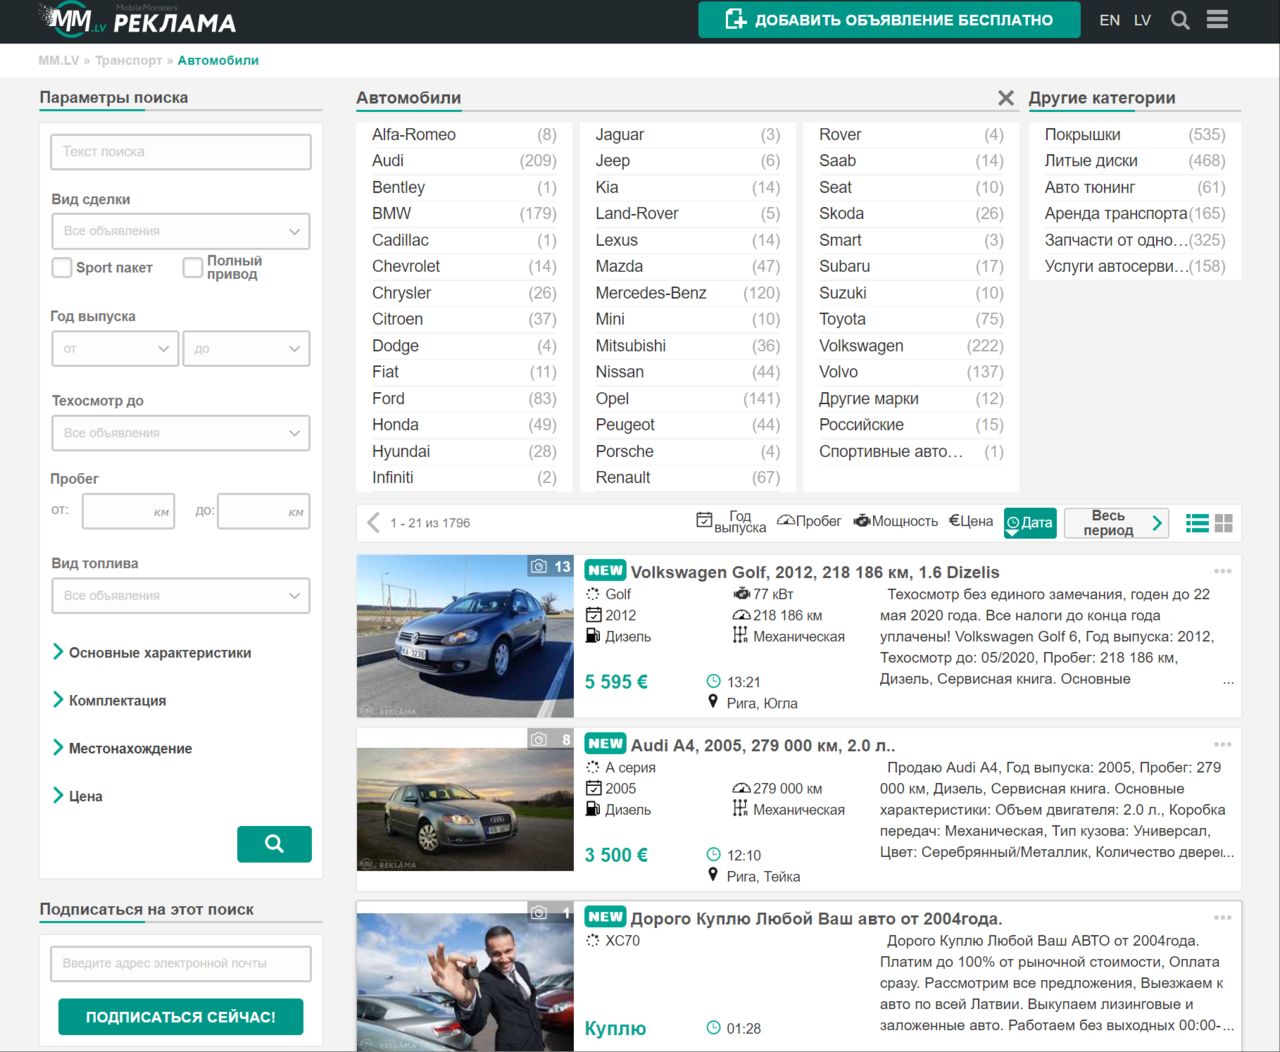Screen dimensions: 1280x1052
Task: Open Volkswagen Golf, 2012 listing title
Action: click(815, 572)
